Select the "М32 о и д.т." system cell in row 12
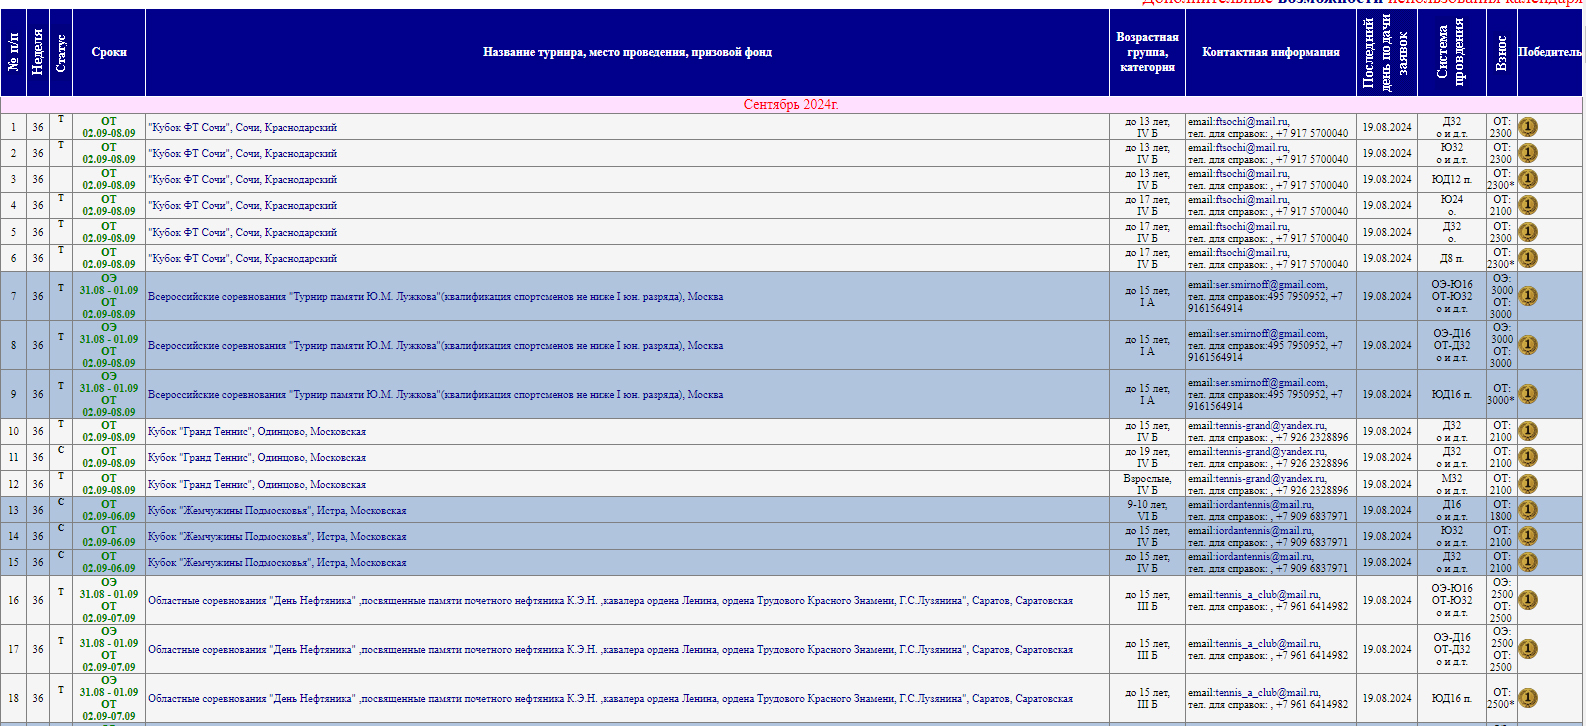This screenshot has height=726, width=1586. point(1451,484)
